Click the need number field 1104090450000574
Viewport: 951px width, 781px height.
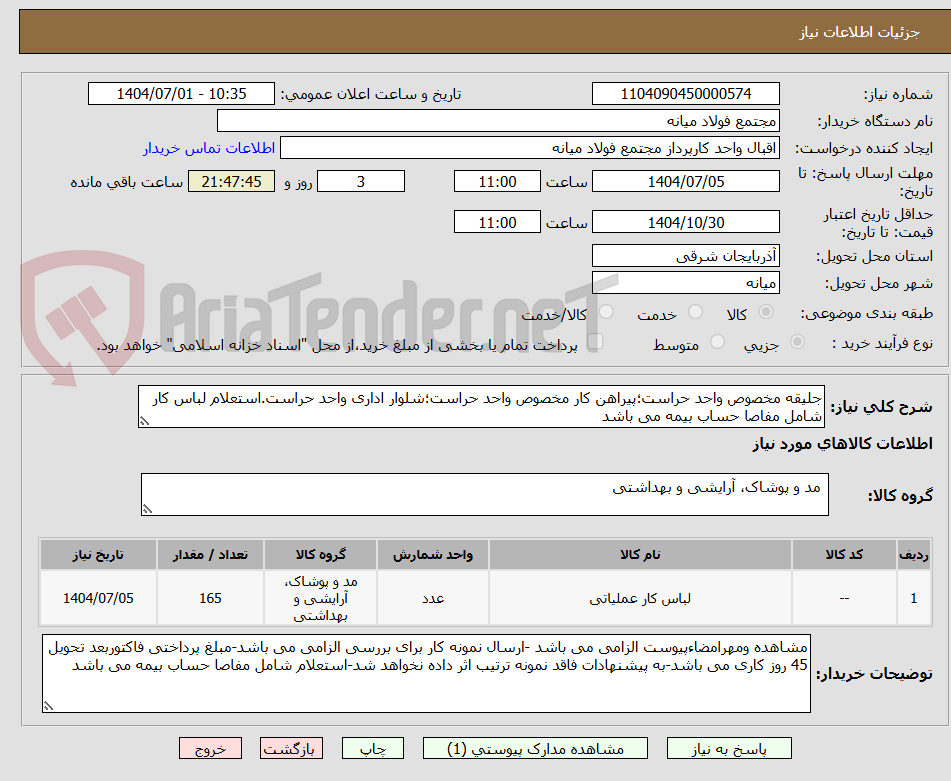(x=686, y=93)
